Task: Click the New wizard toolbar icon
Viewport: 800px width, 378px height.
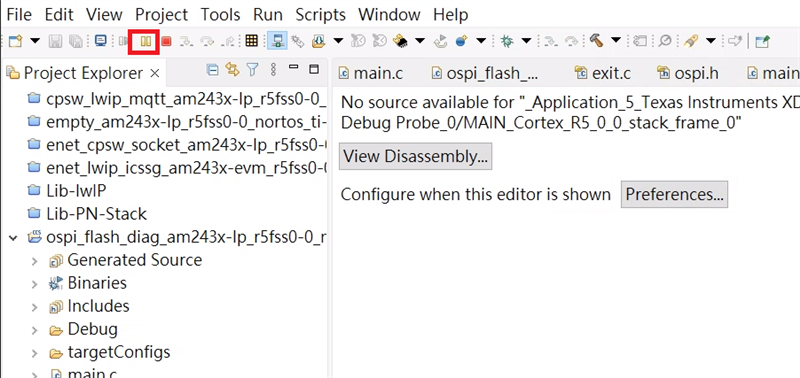Action: pos(16,41)
